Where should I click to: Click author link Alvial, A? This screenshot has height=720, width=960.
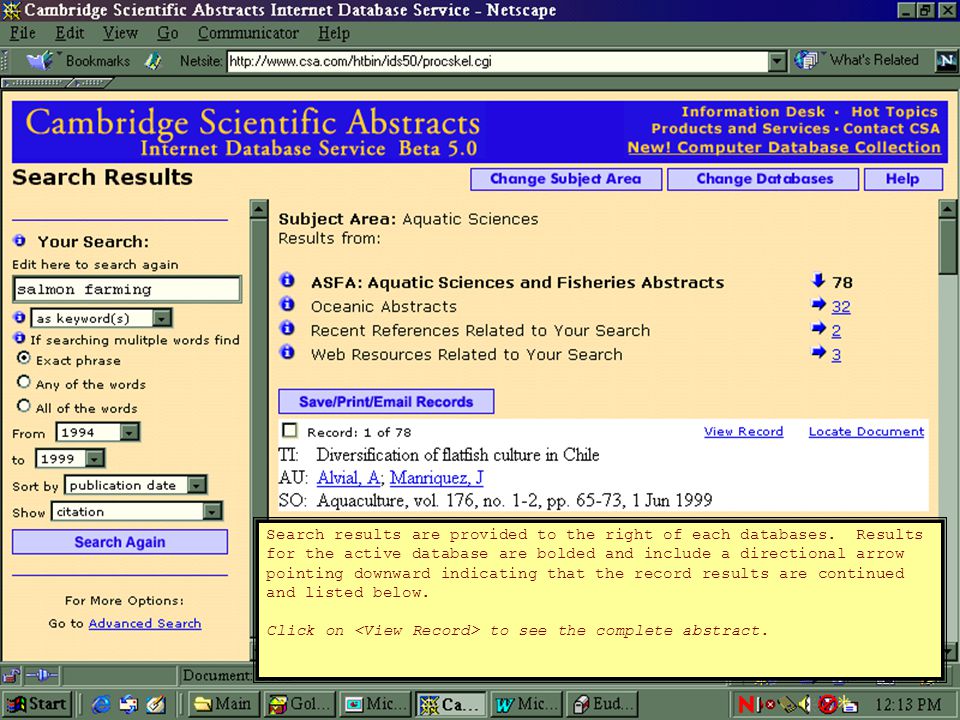[348, 478]
